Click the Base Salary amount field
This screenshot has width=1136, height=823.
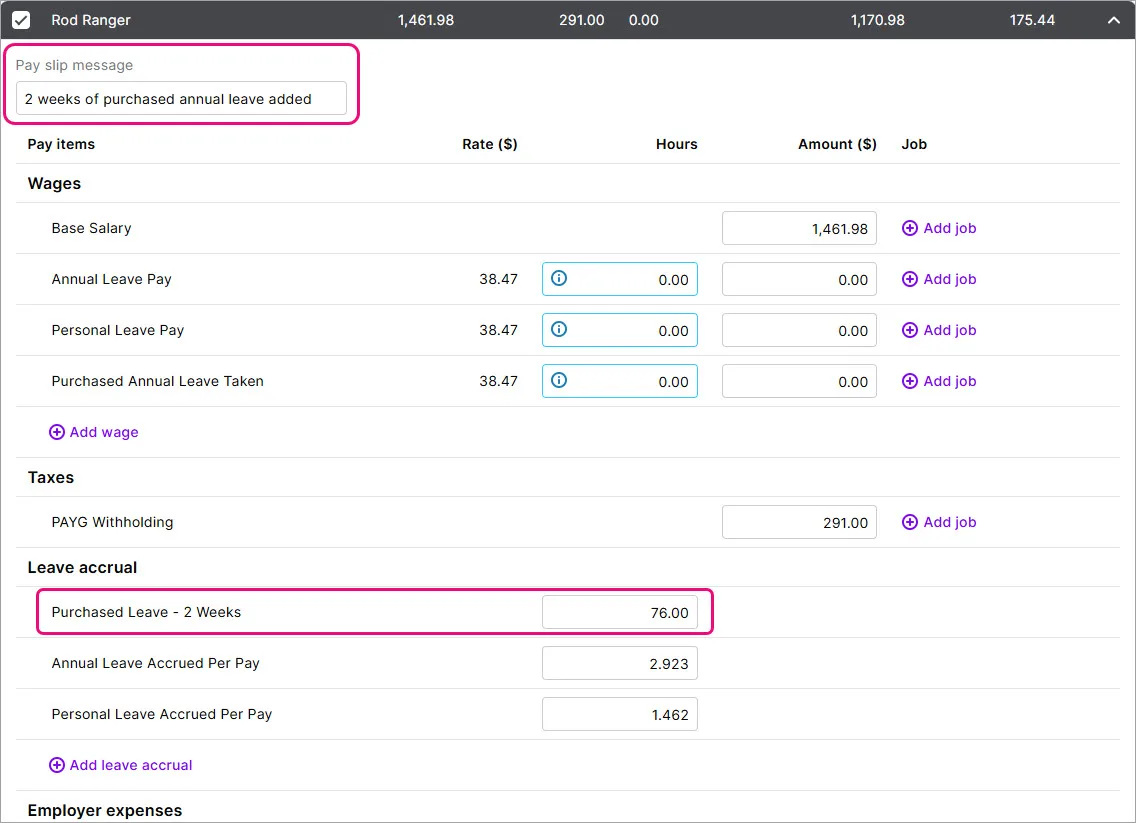[799, 228]
